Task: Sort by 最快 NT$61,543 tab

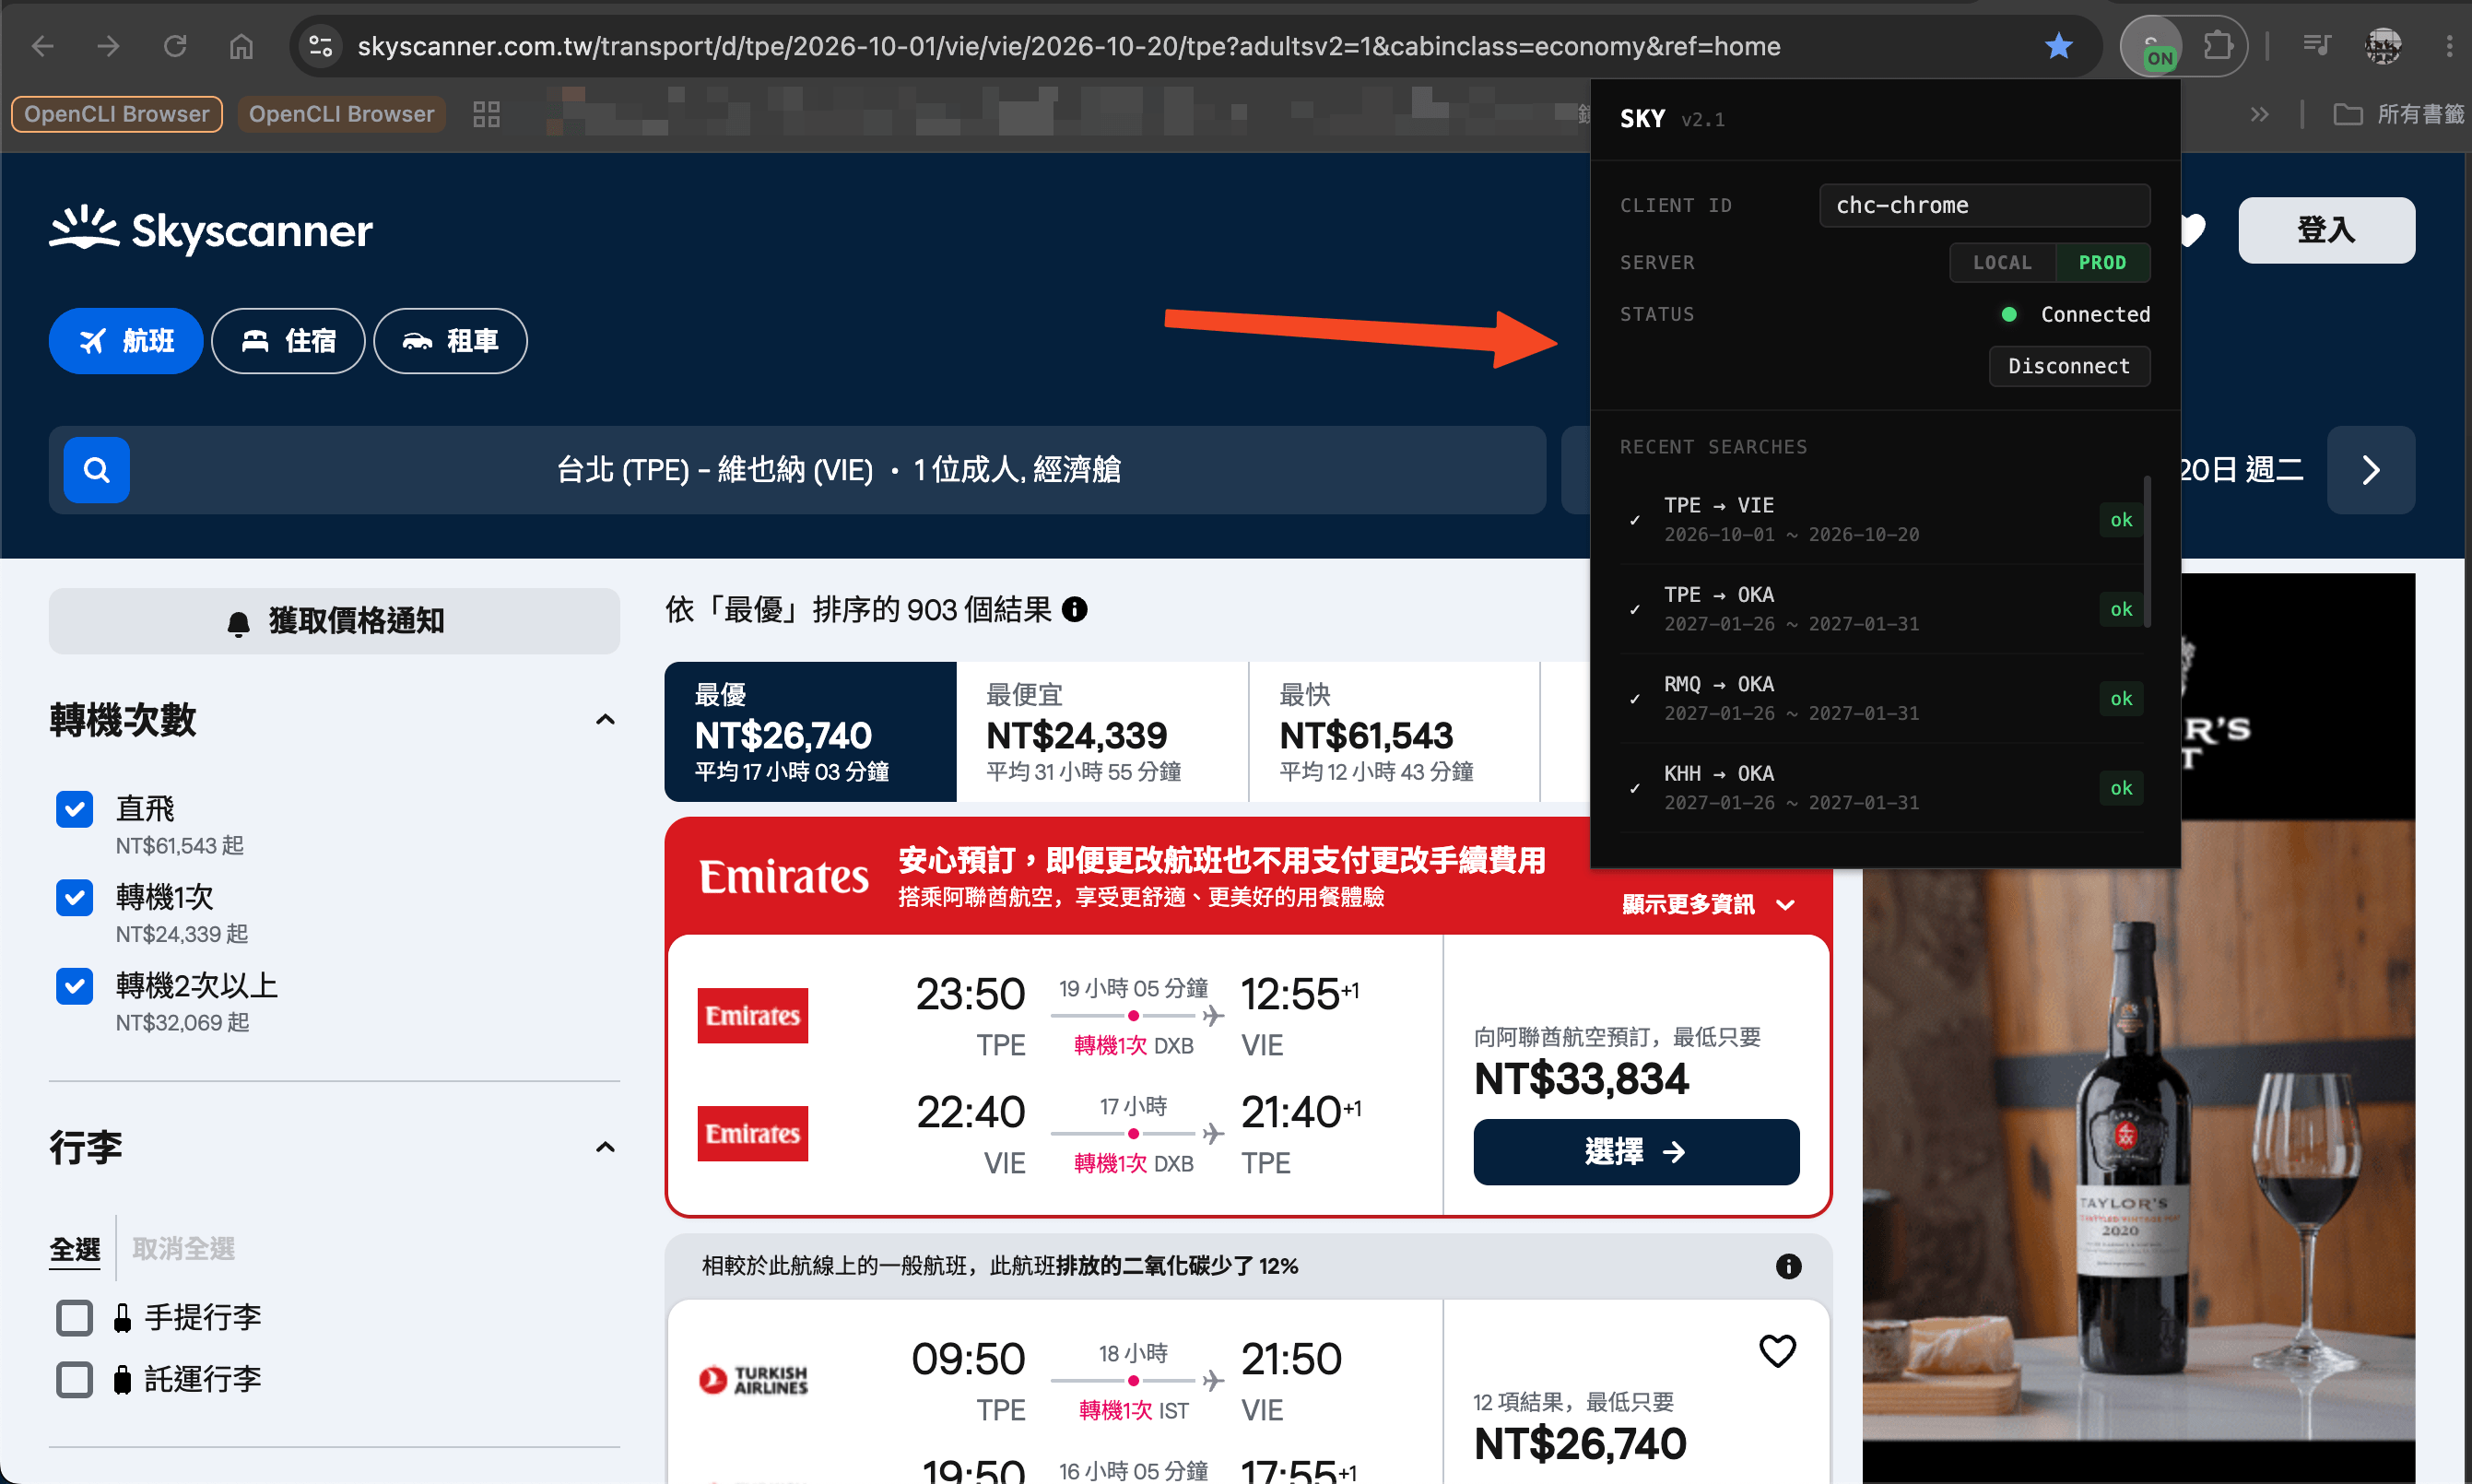Action: pos(1394,731)
